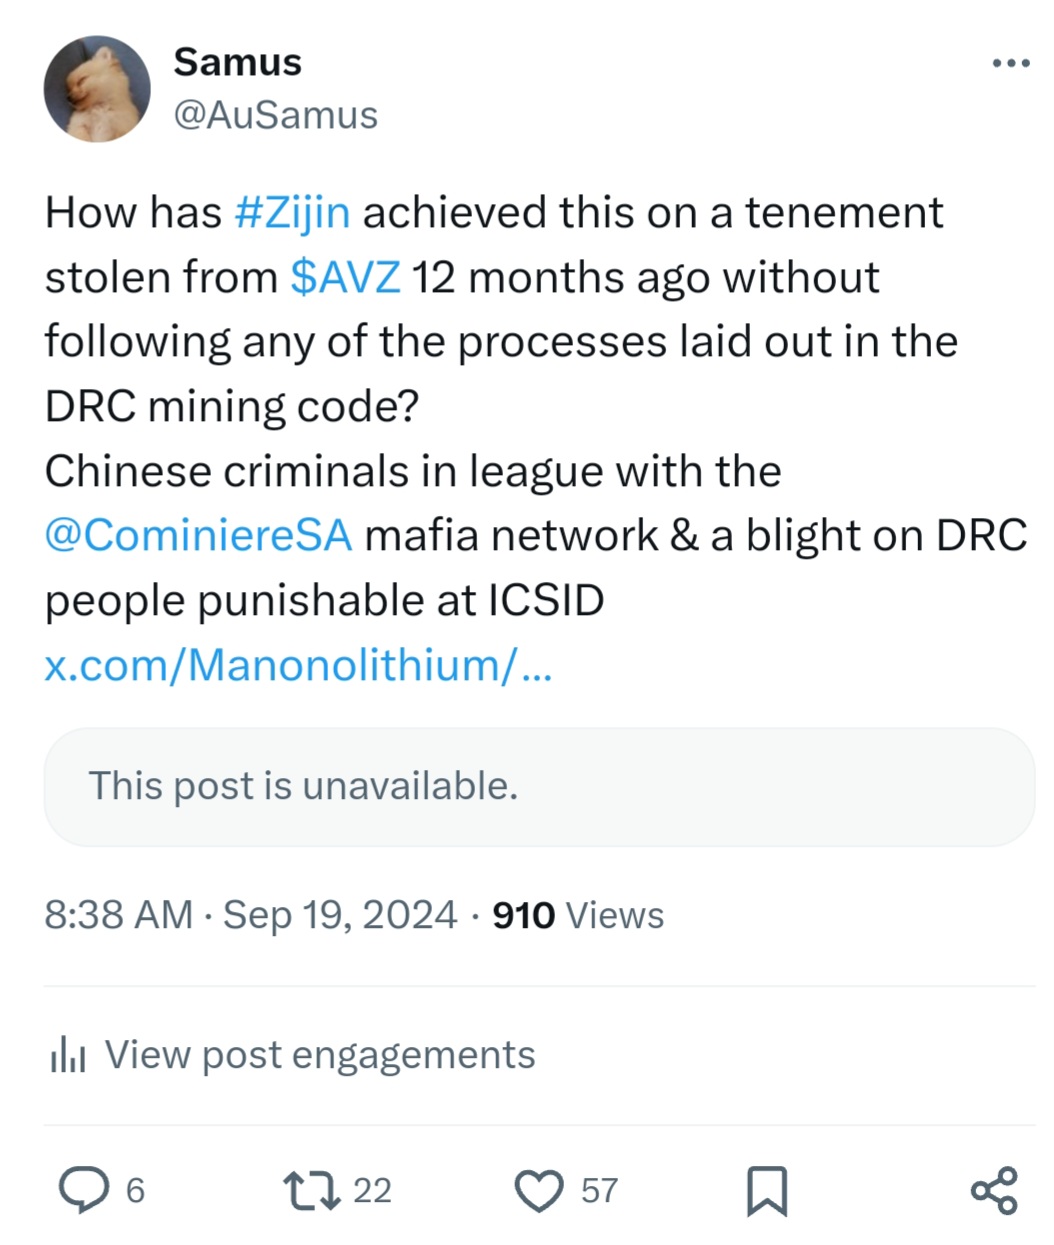Bookmark this post
This screenshot has height=1245, width=1054.
point(767,1190)
